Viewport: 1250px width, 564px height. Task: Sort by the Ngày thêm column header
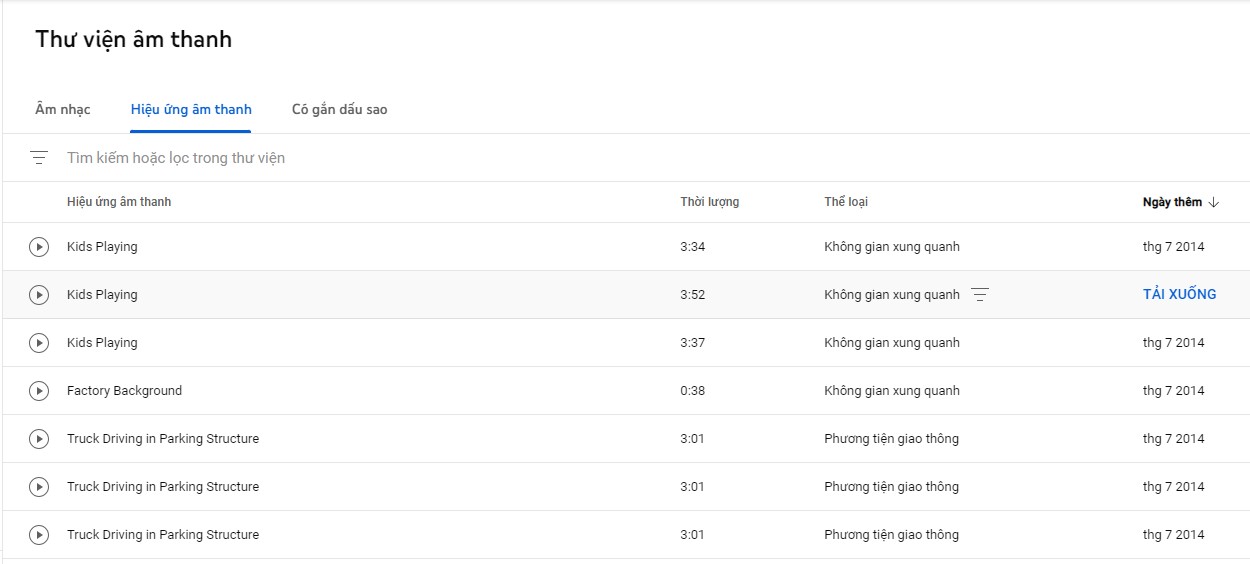tap(1172, 202)
